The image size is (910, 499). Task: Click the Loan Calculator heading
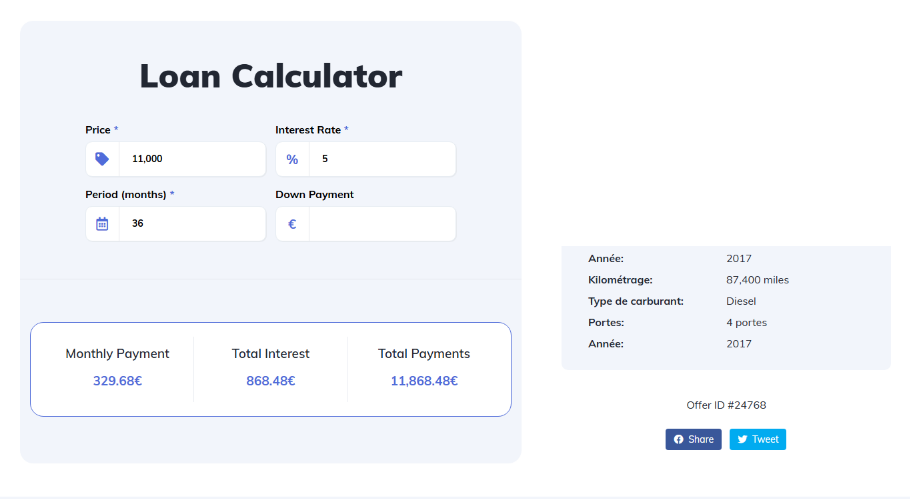[271, 76]
